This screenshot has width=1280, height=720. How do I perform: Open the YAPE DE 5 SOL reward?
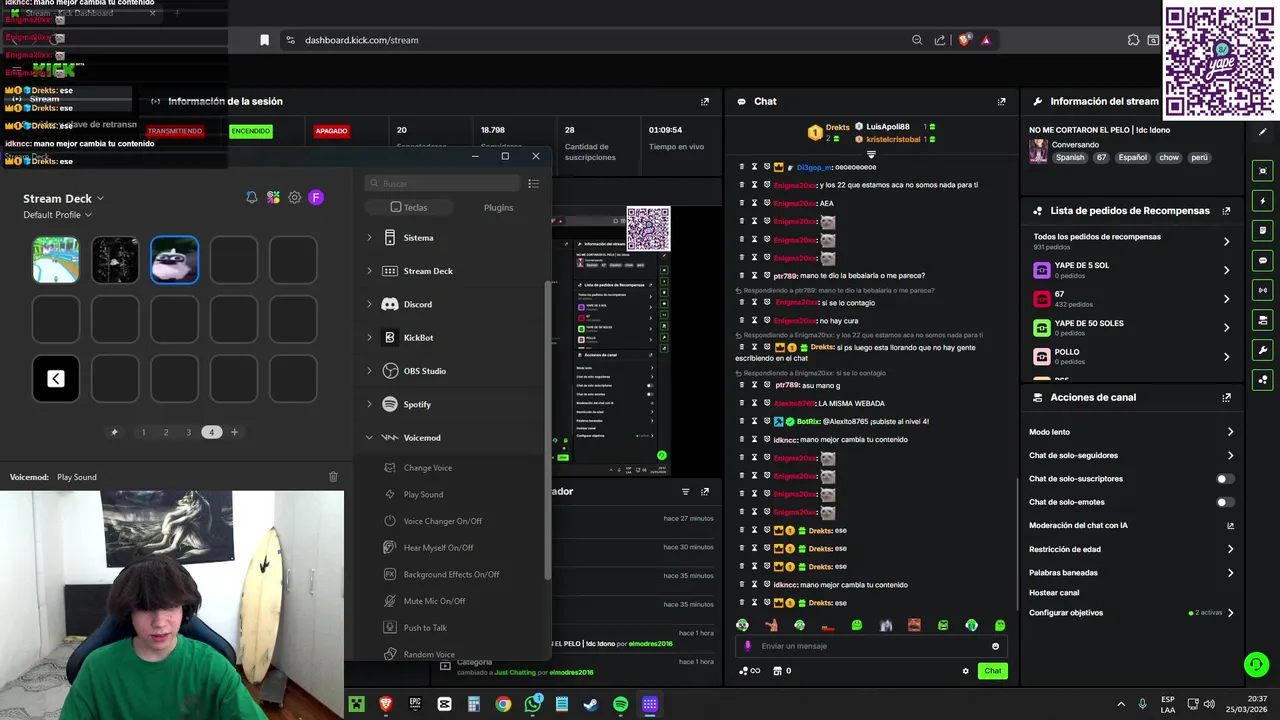[x=1131, y=270]
